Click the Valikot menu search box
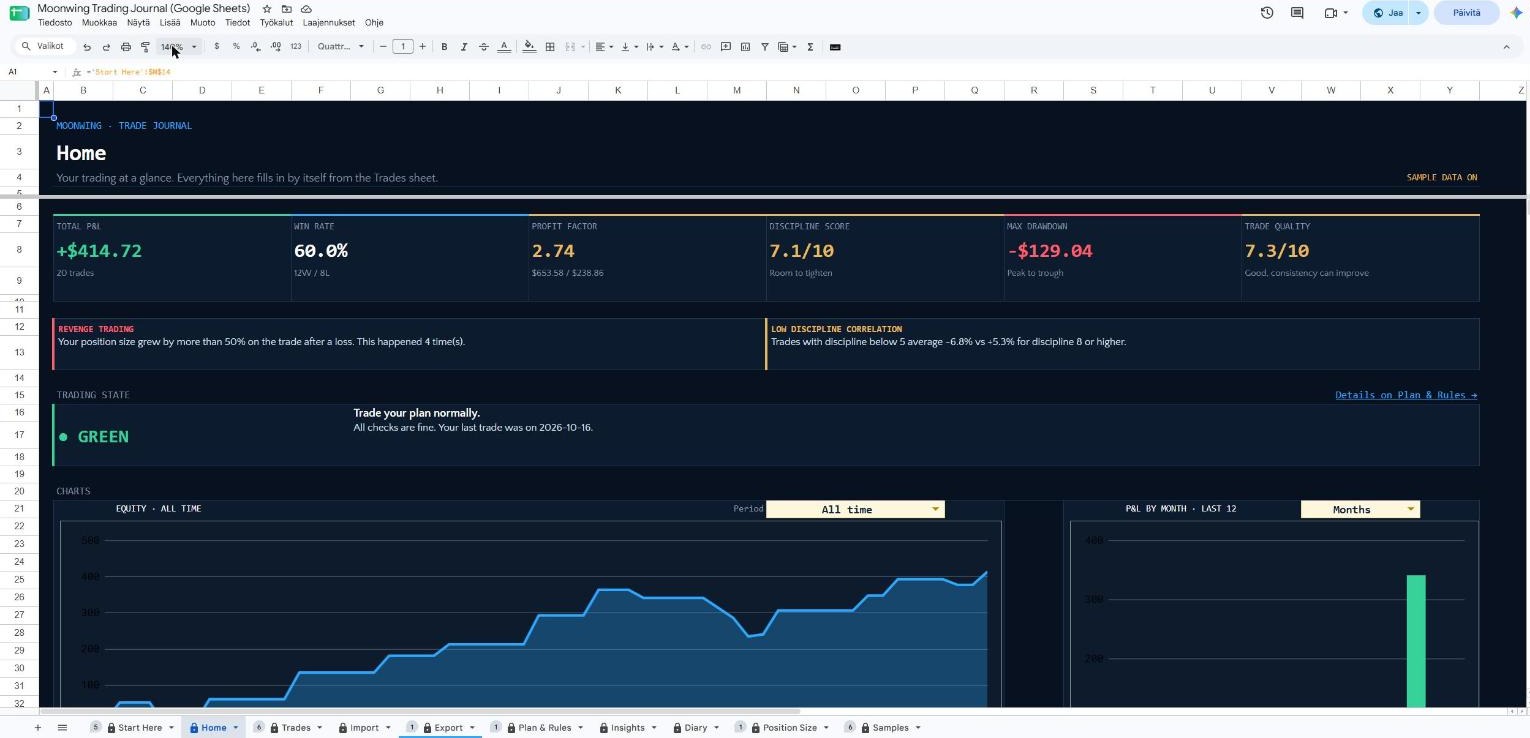1530x738 pixels. click(45, 47)
